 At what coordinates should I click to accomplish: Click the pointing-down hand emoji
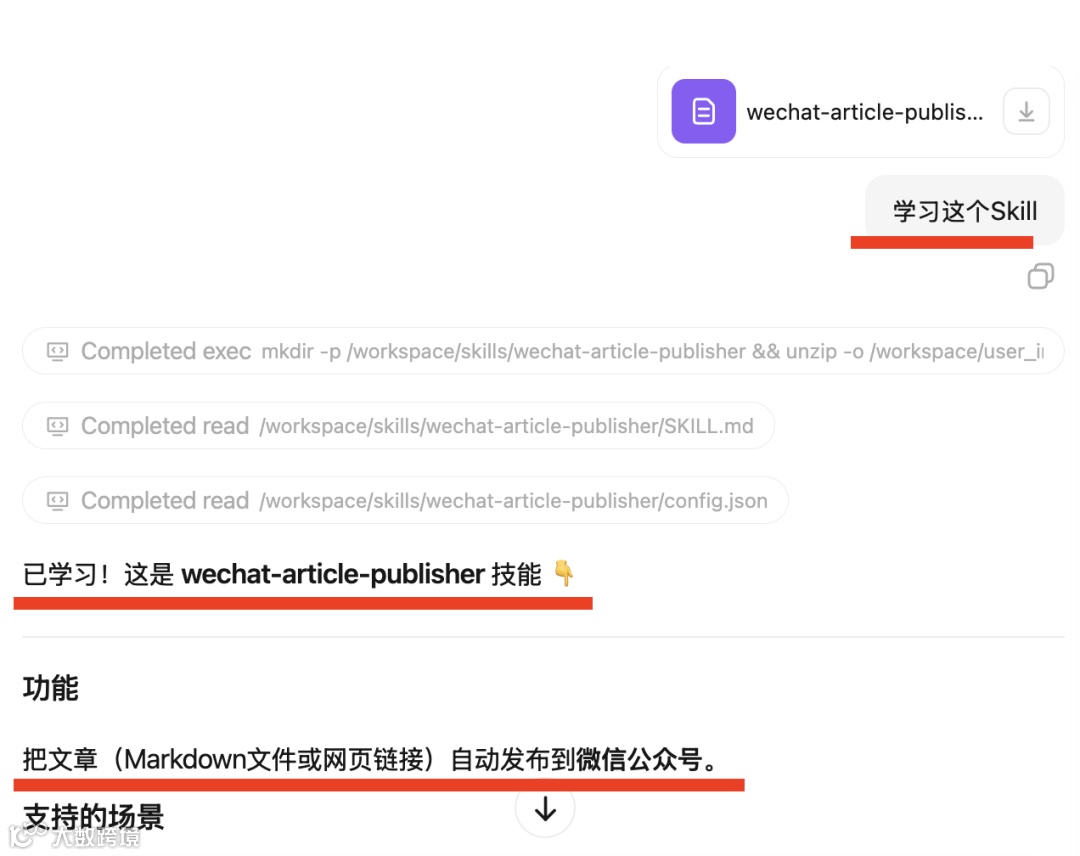(x=563, y=573)
